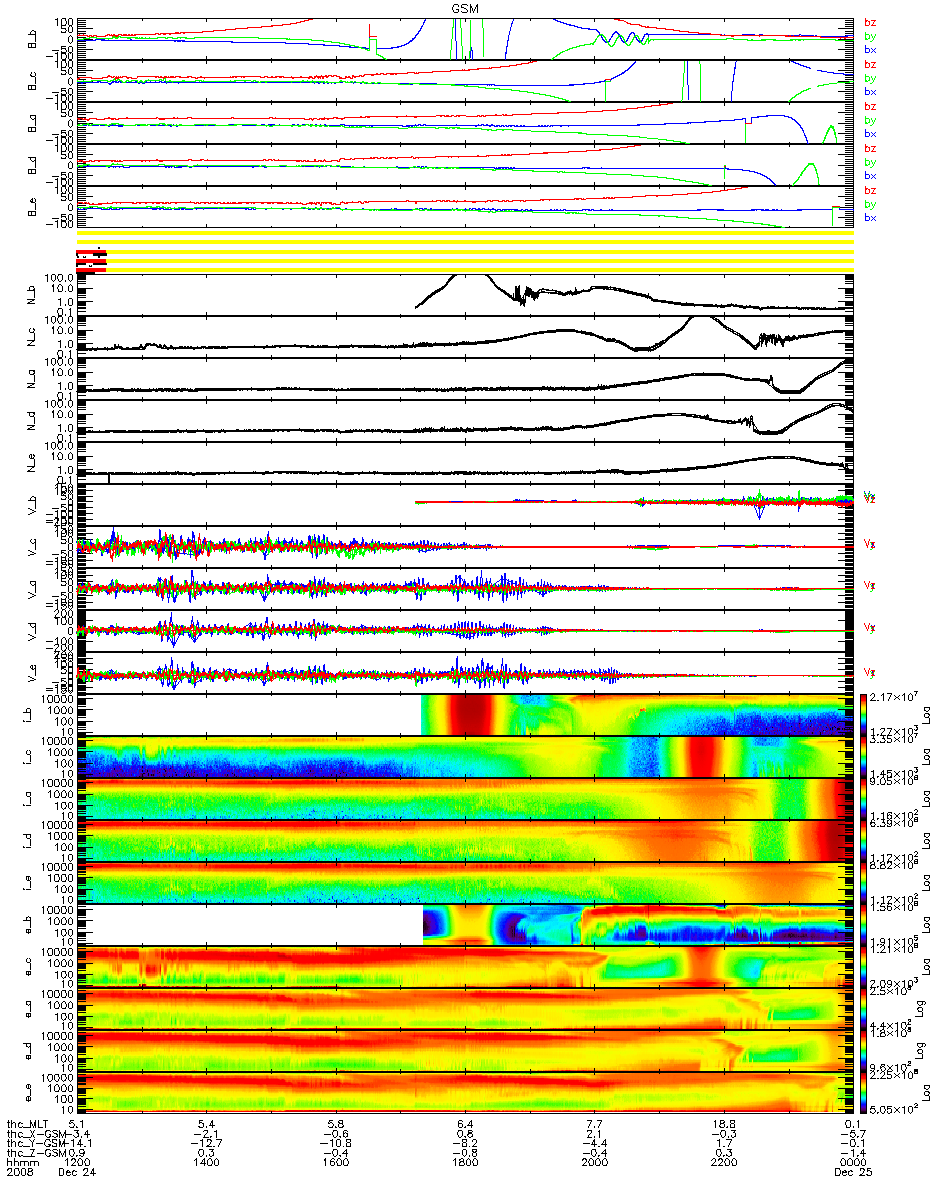The width and height of the screenshot is (930, 1200).
Task: Click the 2200 time tick label
Action: click(723, 1164)
